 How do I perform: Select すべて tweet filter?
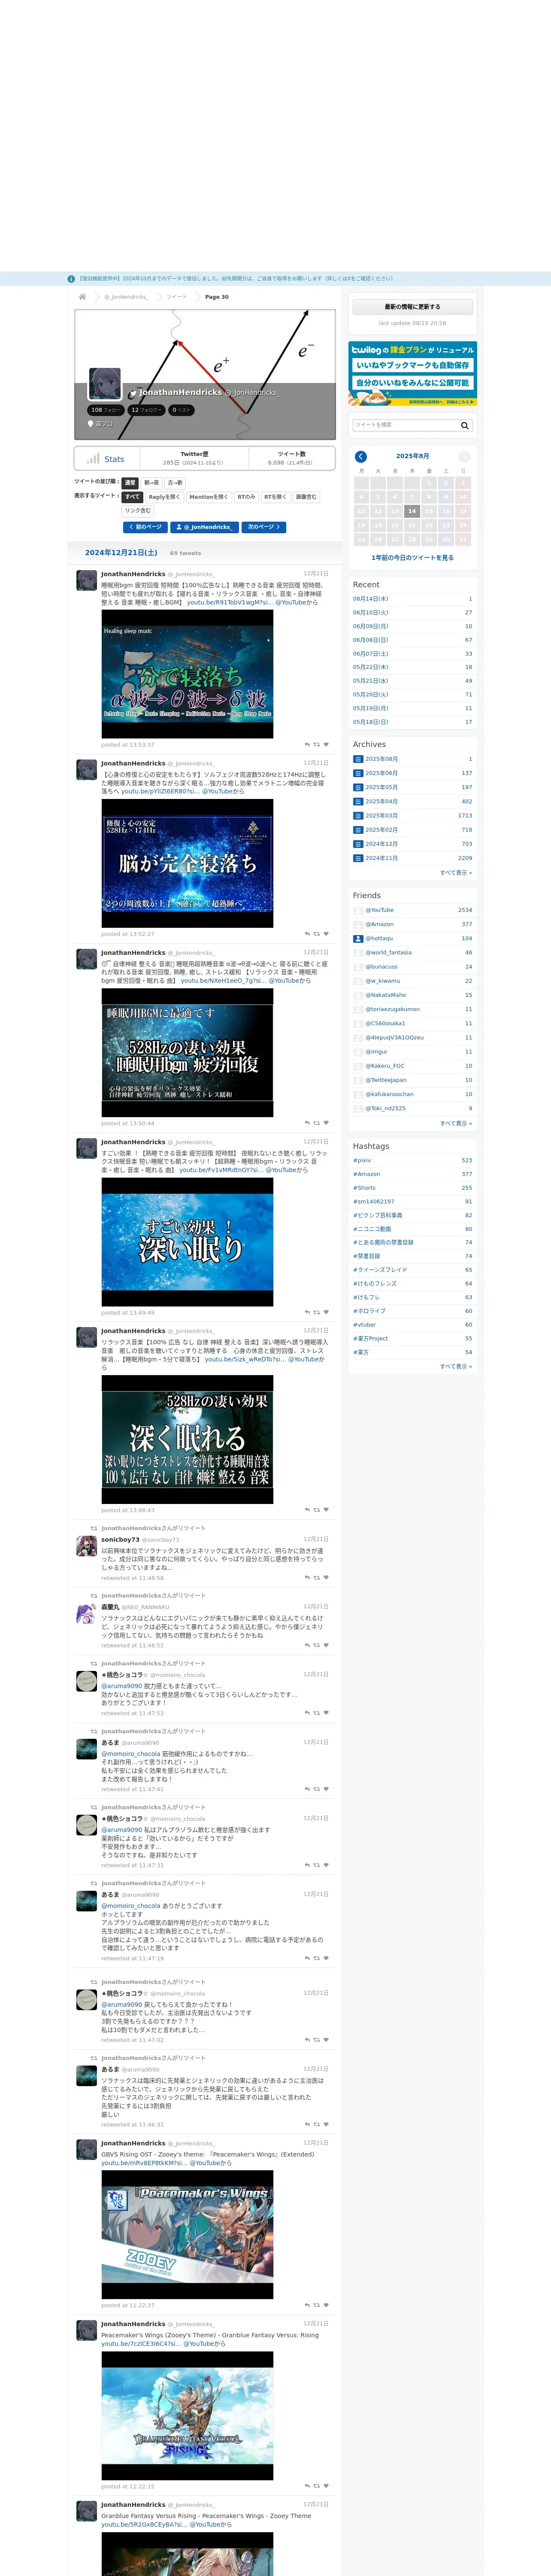click(132, 497)
